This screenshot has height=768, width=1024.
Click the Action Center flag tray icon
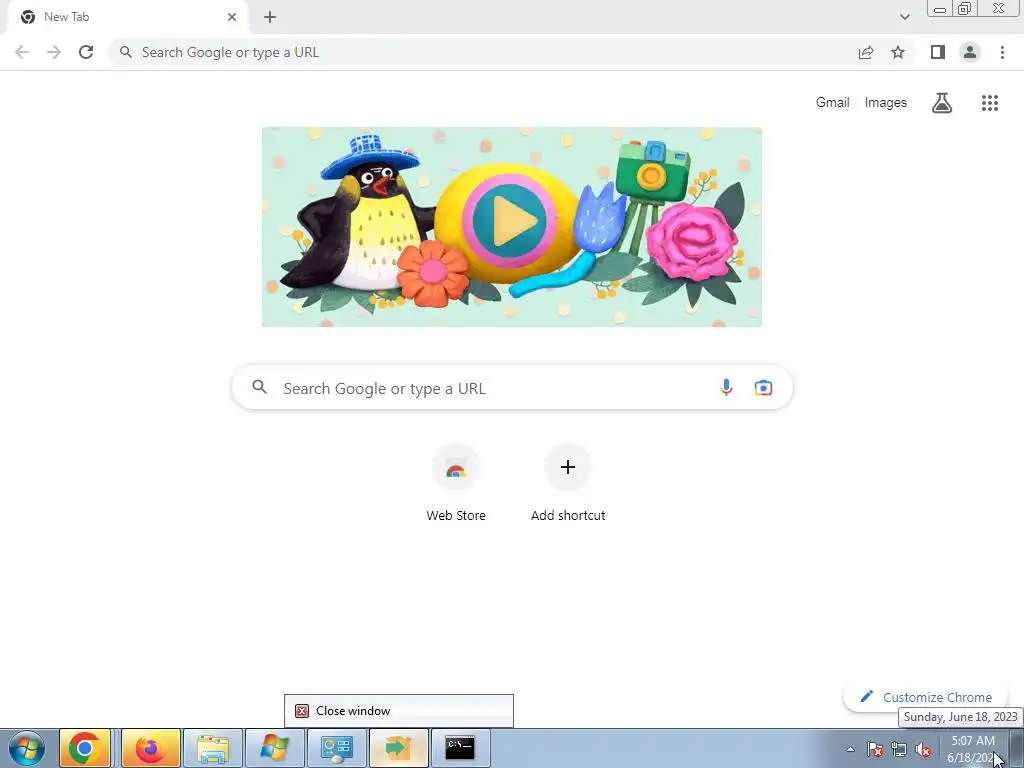pyautogui.click(x=875, y=749)
